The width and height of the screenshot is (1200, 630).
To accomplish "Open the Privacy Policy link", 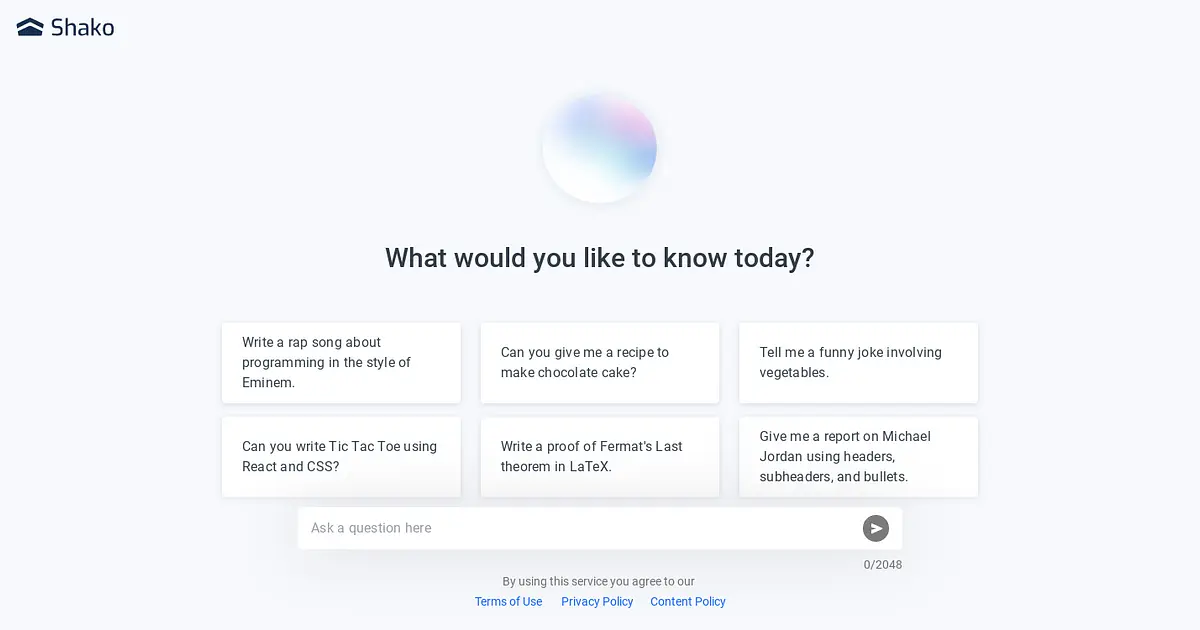I will (x=597, y=602).
